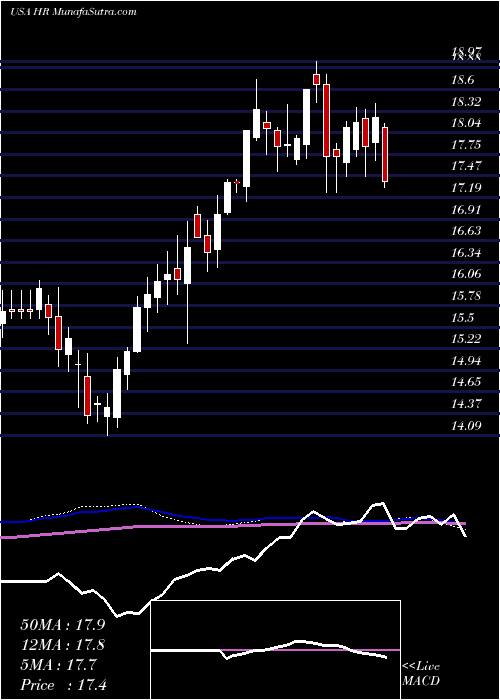This screenshot has width=500, height=700.
Task: Select the 14.37 price axis label
Action: 467,404
